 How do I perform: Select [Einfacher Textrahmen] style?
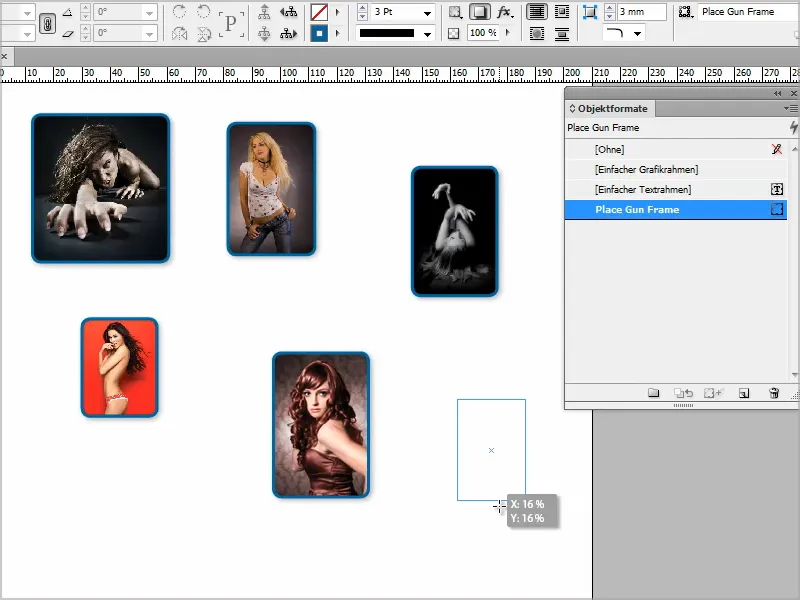pyautogui.click(x=676, y=189)
